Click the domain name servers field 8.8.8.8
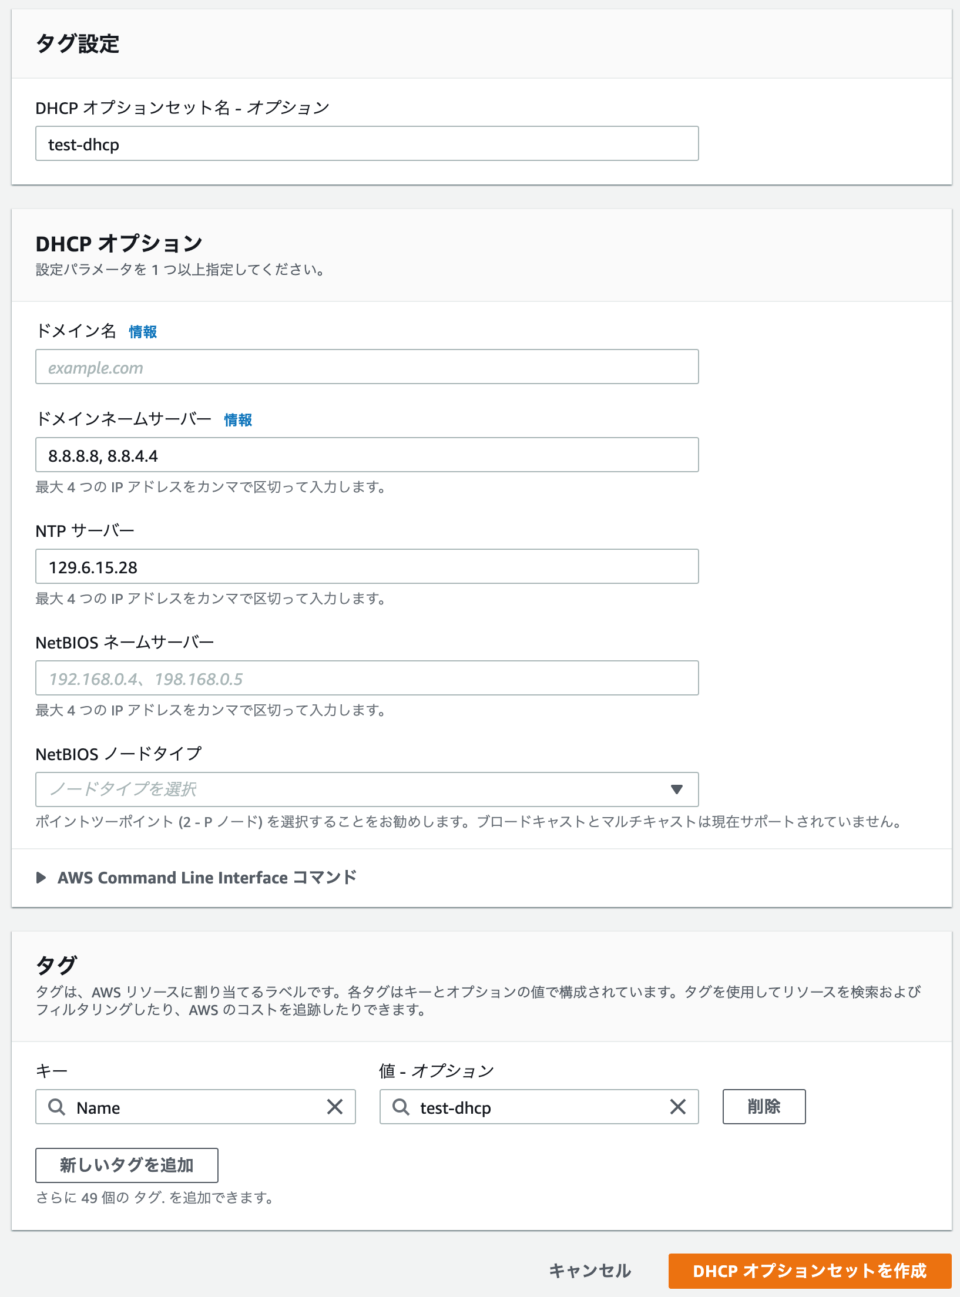 (x=367, y=455)
